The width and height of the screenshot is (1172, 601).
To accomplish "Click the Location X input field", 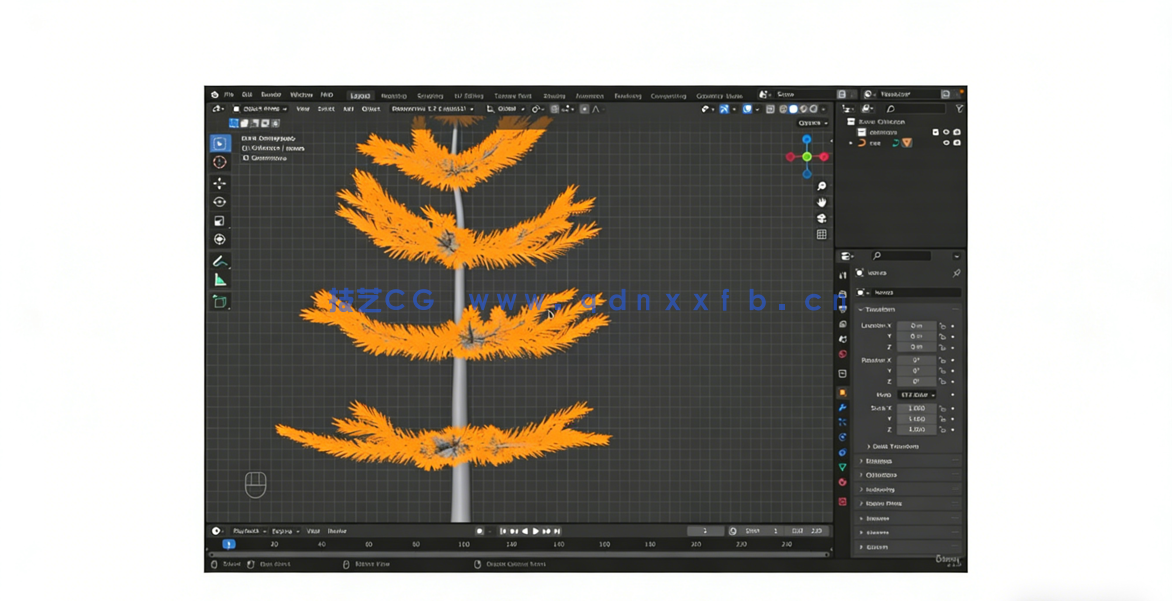I will pos(916,326).
